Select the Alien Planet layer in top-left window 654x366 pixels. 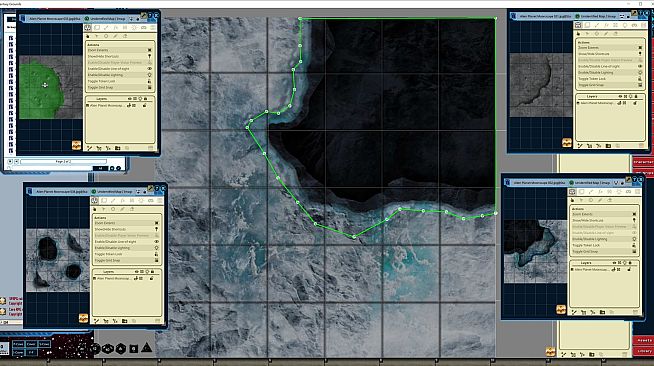[107, 105]
